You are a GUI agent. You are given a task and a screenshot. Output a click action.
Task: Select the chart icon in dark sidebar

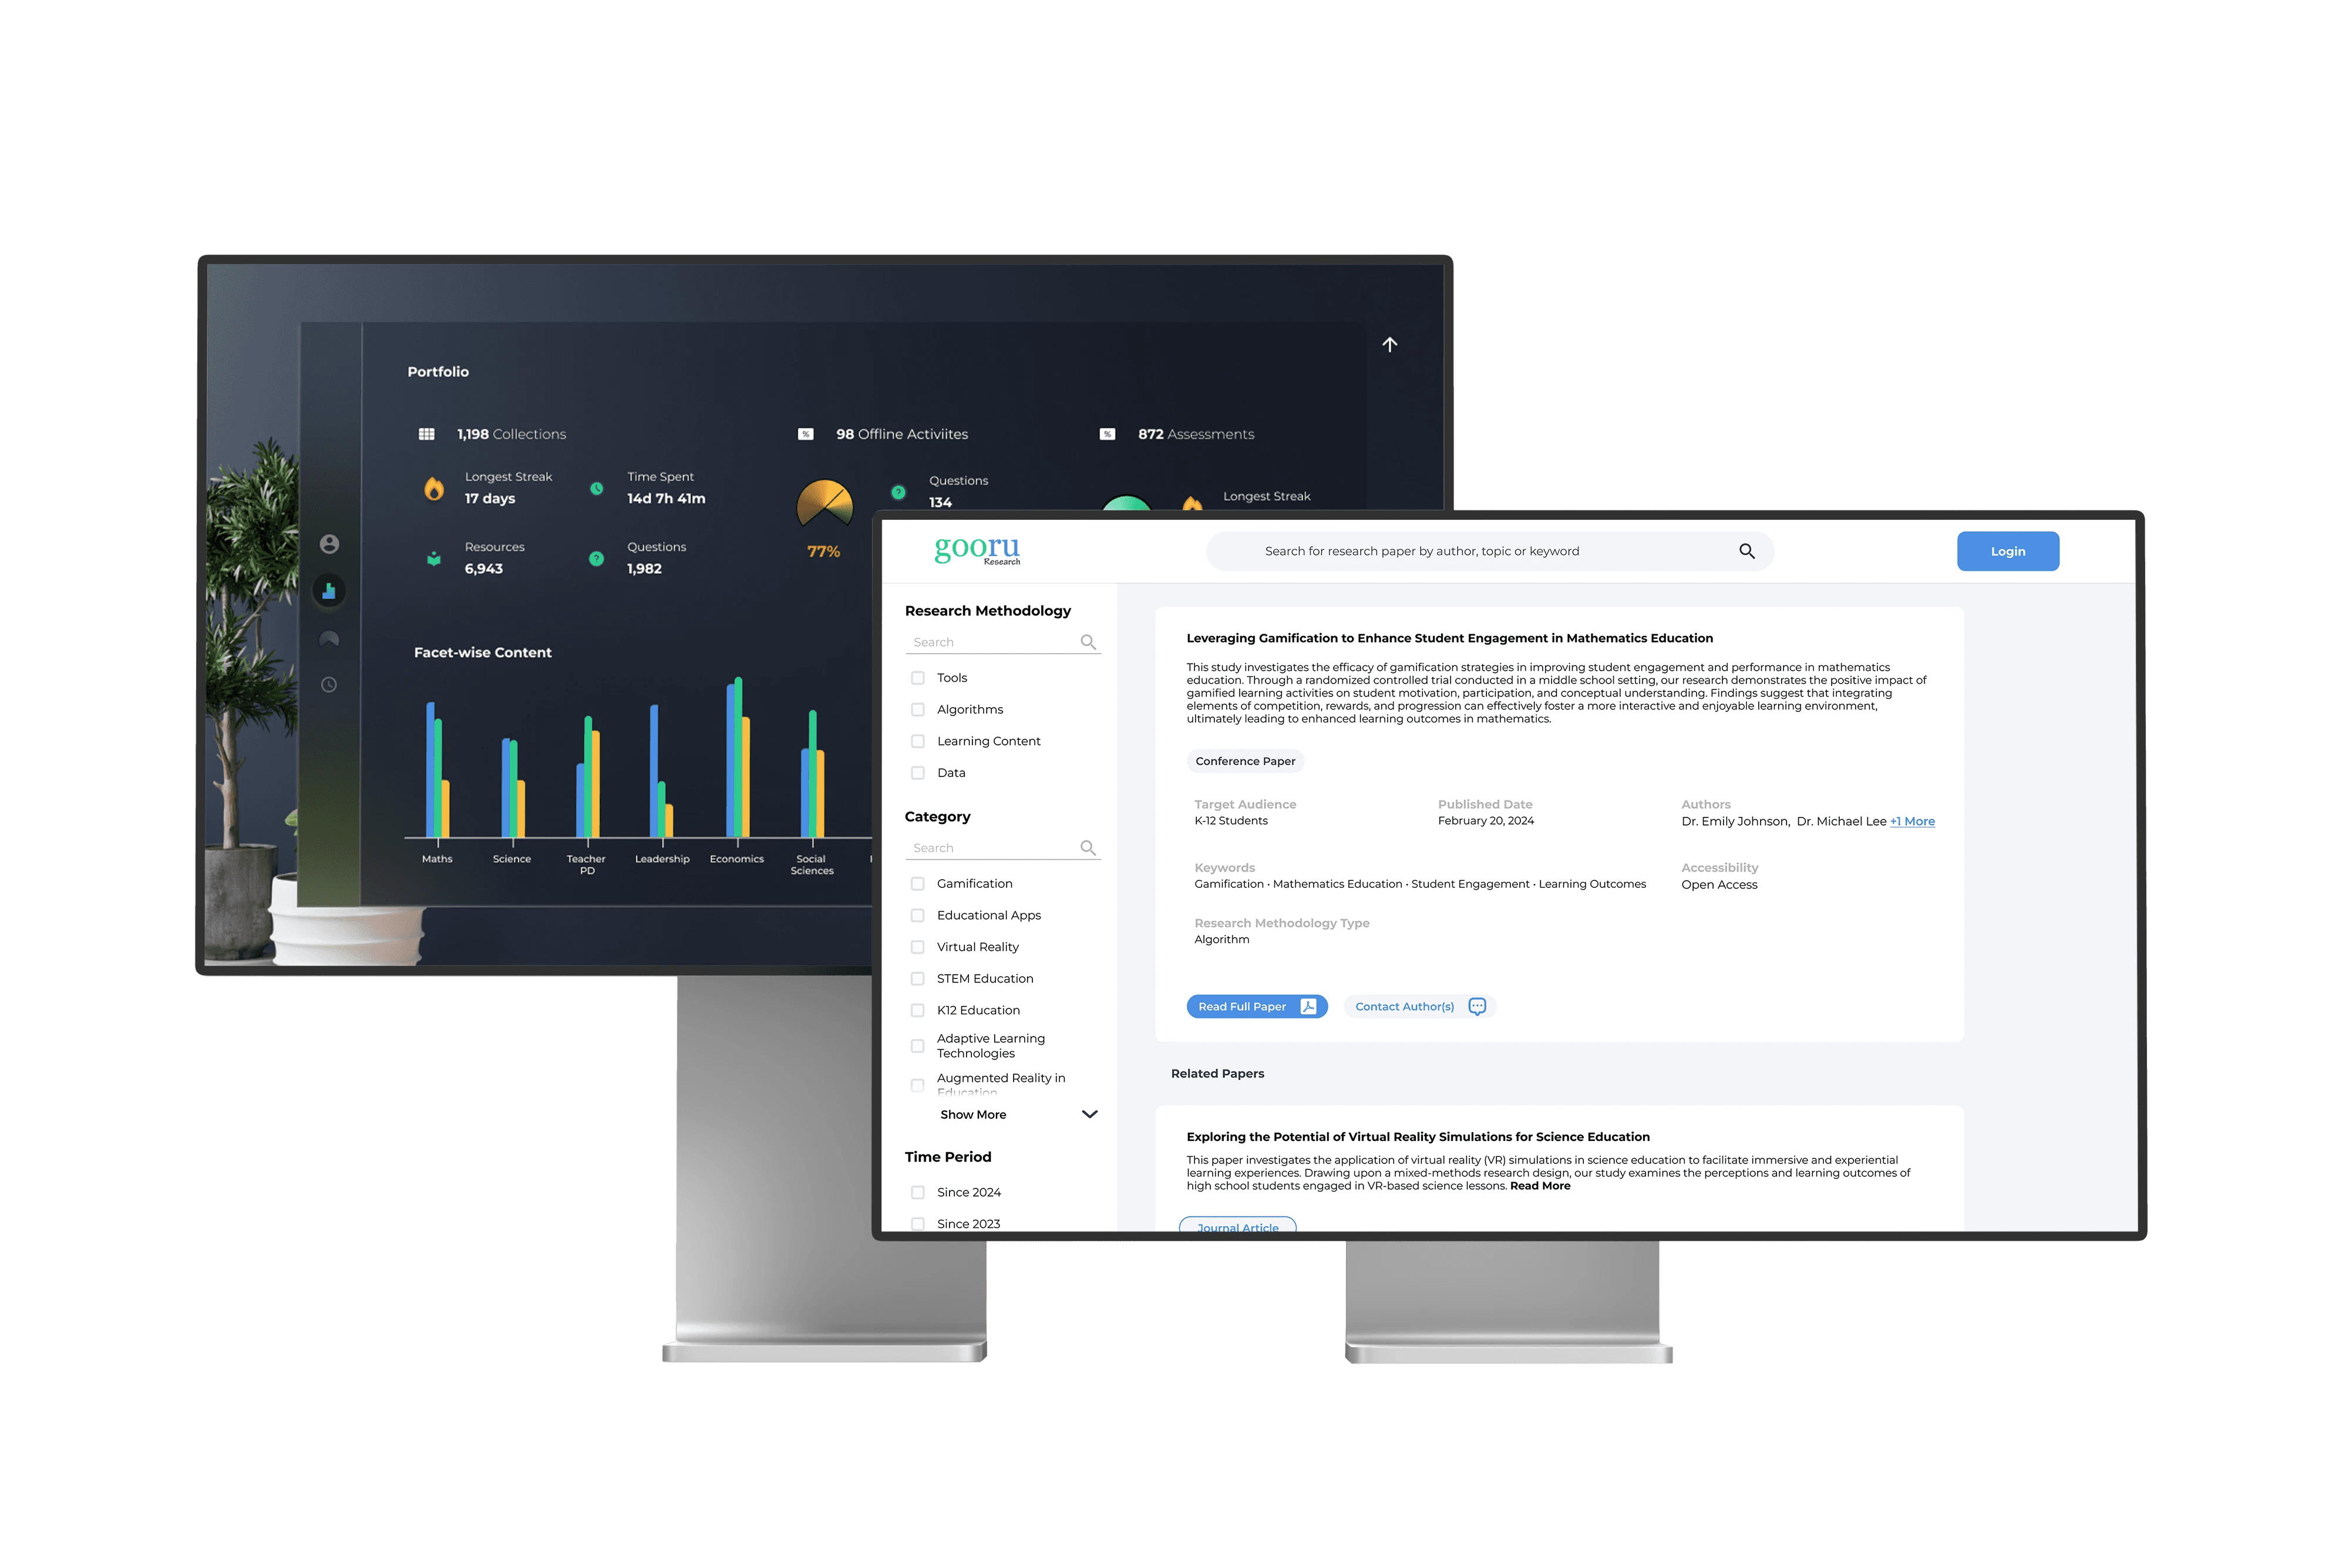(x=329, y=591)
